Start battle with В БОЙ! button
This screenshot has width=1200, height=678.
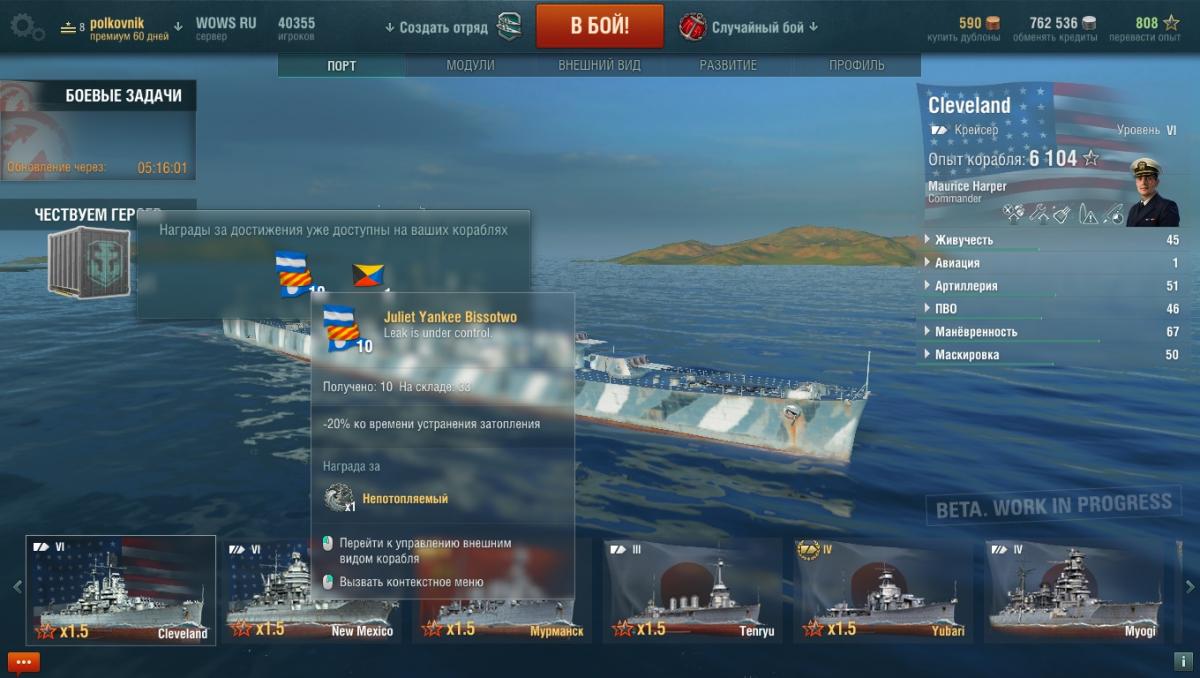click(600, 26)
